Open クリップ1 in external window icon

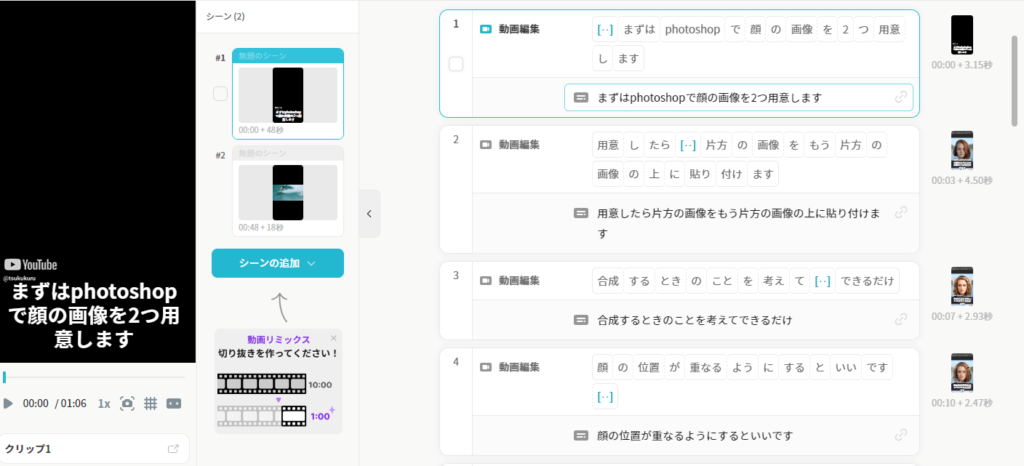click(173, 449)
